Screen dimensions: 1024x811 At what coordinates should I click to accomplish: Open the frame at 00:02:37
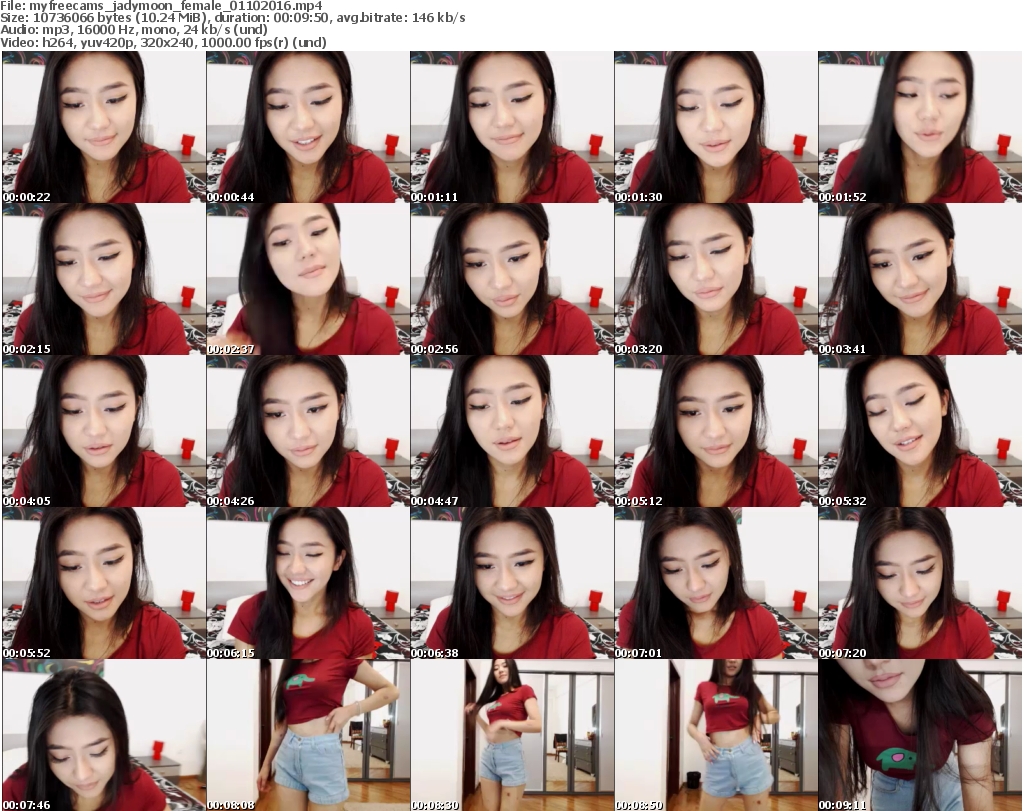click(x=308, y=279)
